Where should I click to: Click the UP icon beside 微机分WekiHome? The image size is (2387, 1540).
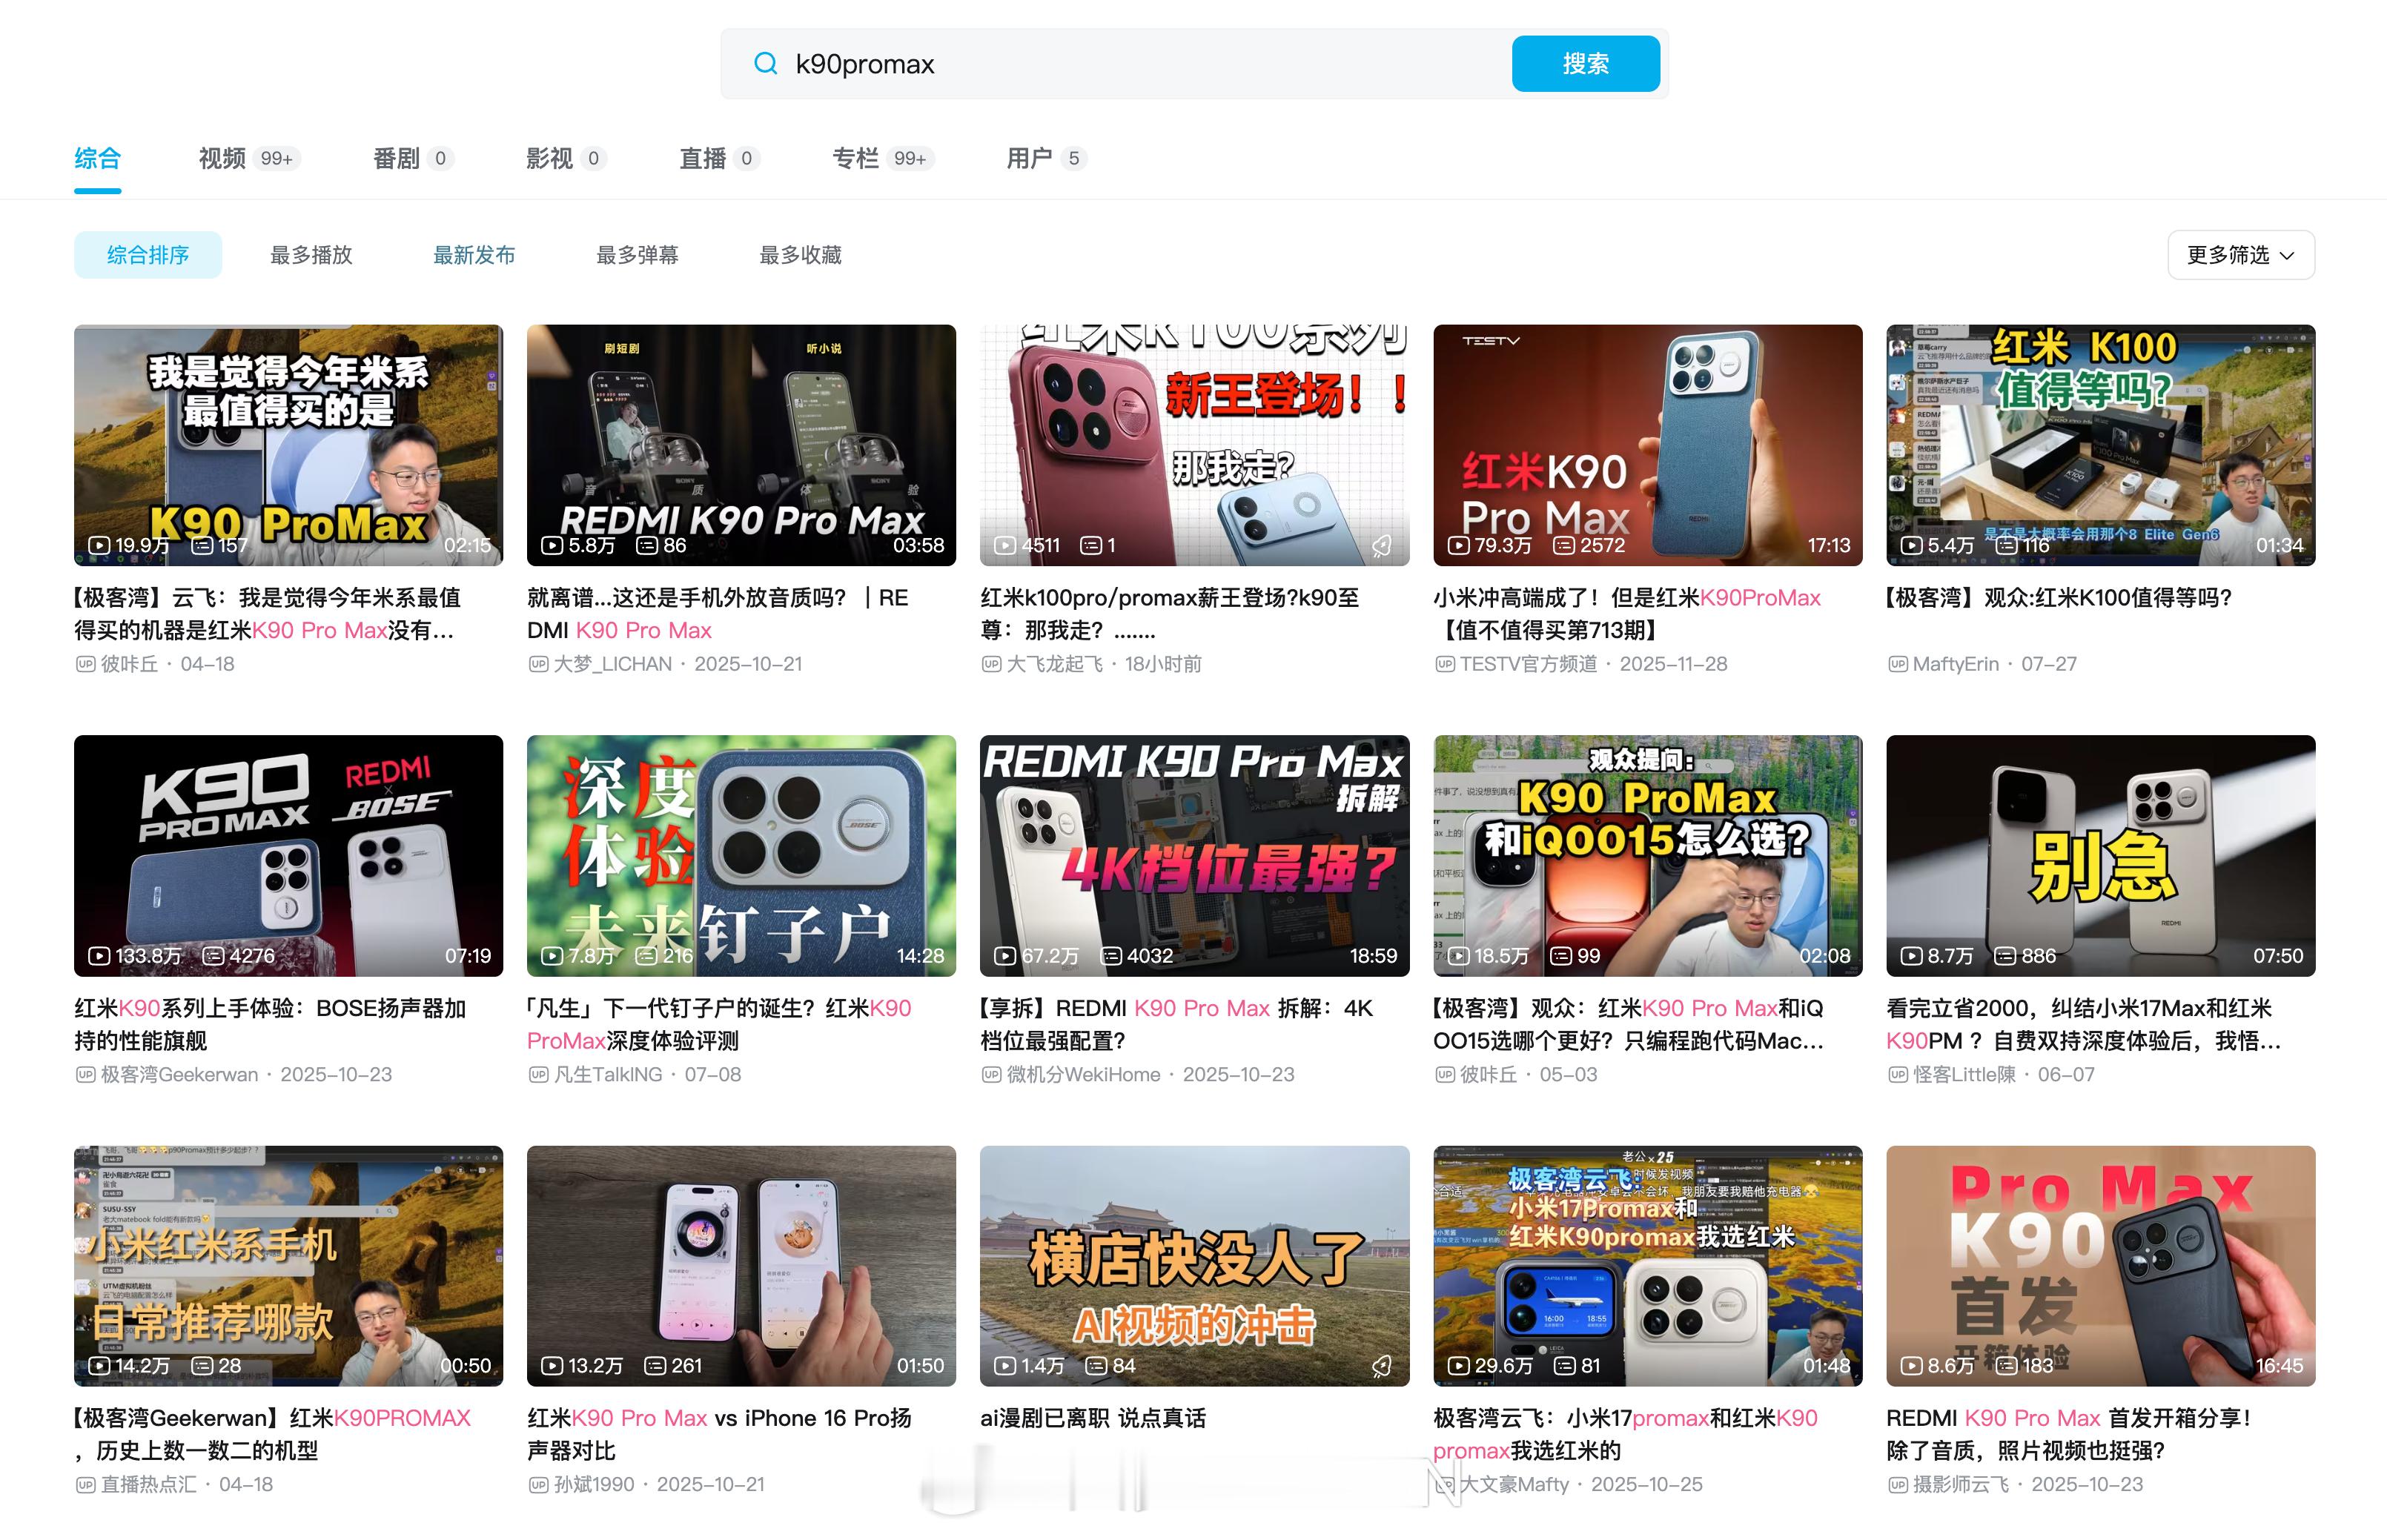click(991, 1075)
